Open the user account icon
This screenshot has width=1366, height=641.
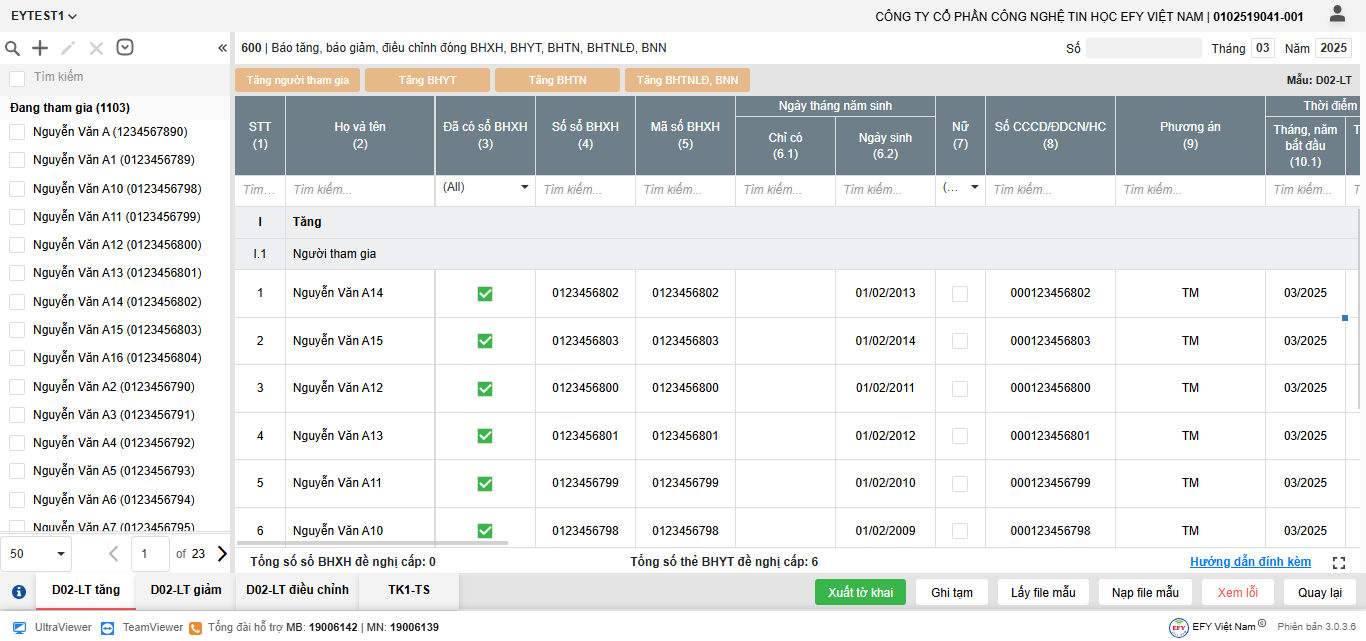click(x=1337, y=14)
